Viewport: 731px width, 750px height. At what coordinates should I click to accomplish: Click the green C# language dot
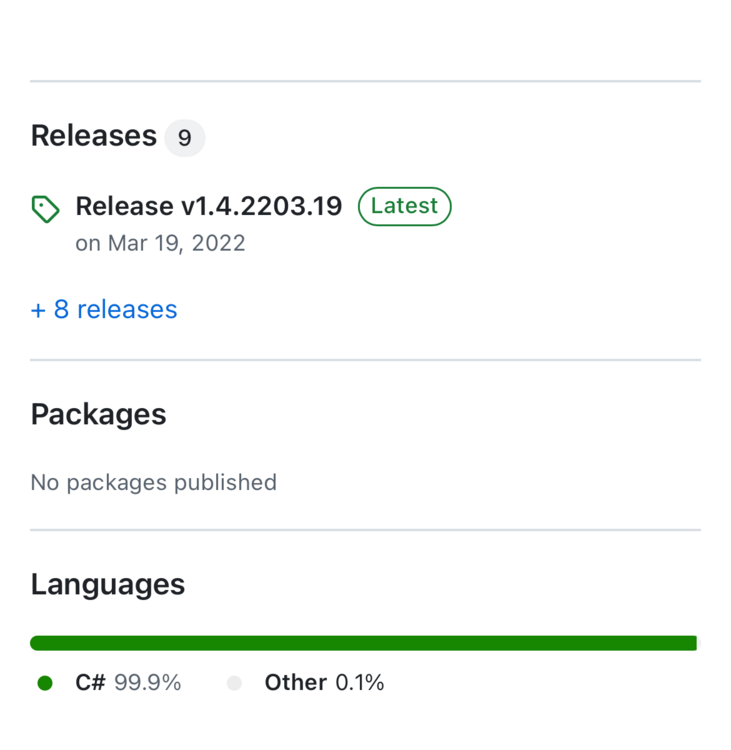[45, 683]
